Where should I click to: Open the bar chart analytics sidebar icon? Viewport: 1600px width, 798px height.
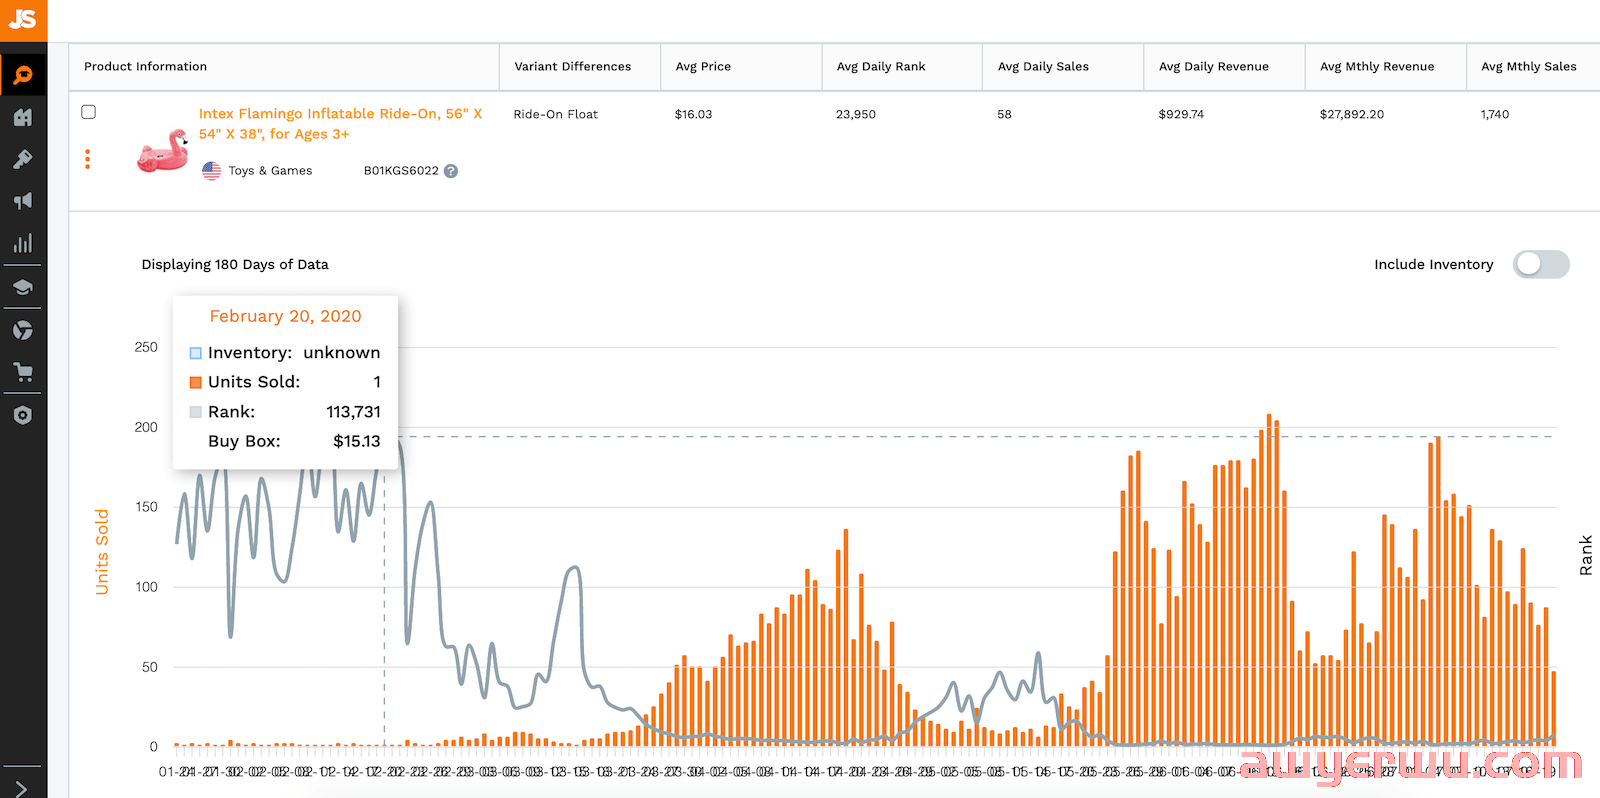point(23,243)
